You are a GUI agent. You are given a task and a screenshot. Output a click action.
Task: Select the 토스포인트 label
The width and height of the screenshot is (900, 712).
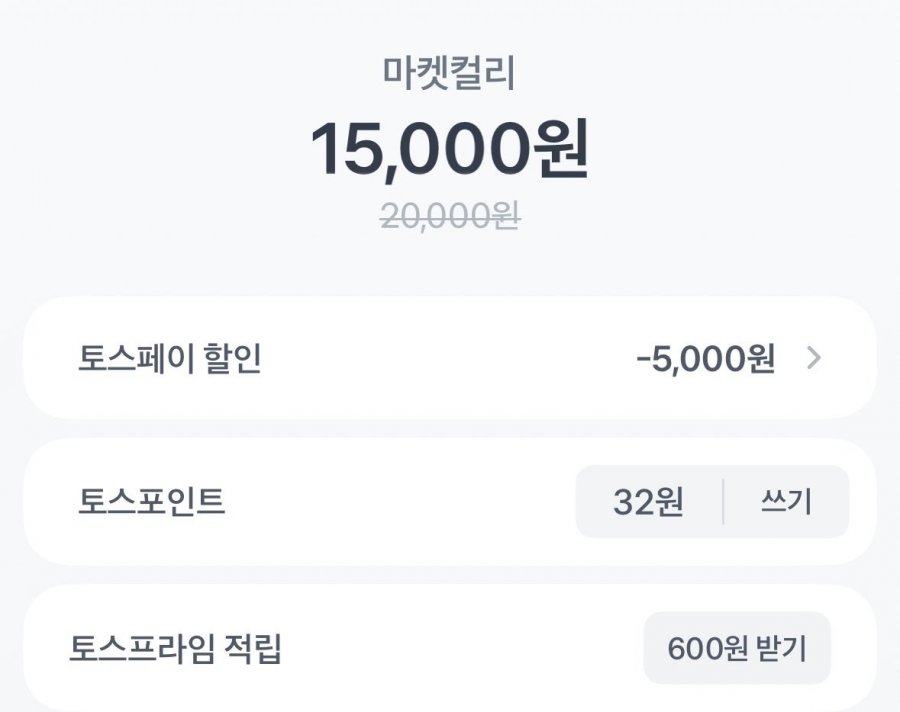click(152, 502)
